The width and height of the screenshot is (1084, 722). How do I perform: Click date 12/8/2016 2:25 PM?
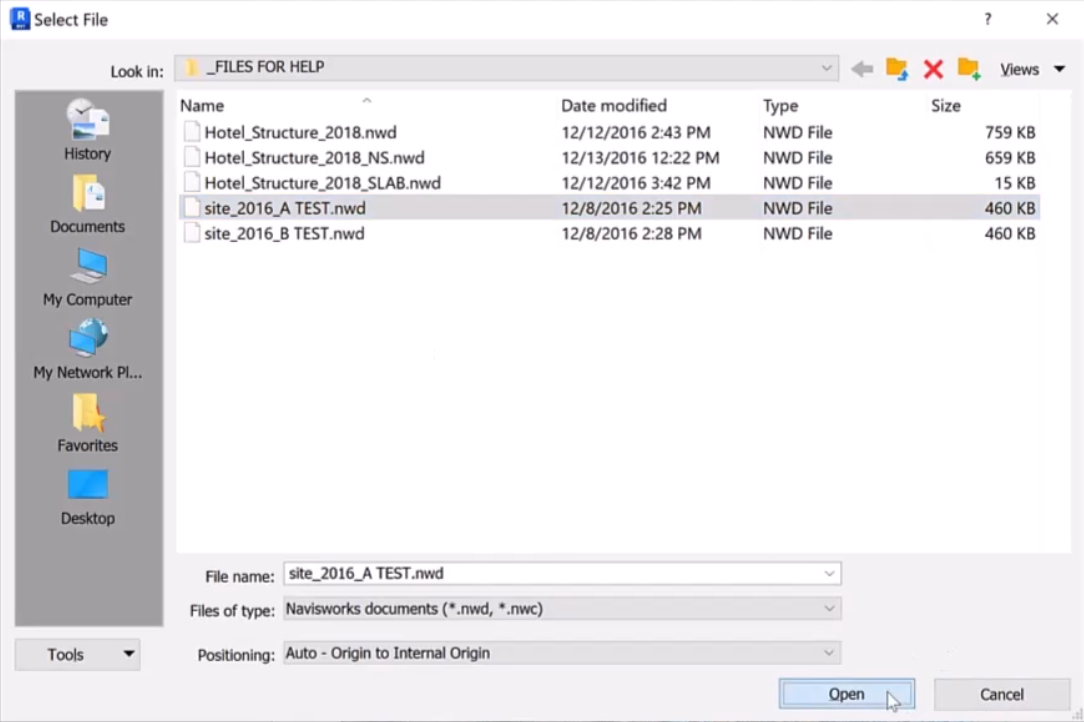click(x=631, y=208)
